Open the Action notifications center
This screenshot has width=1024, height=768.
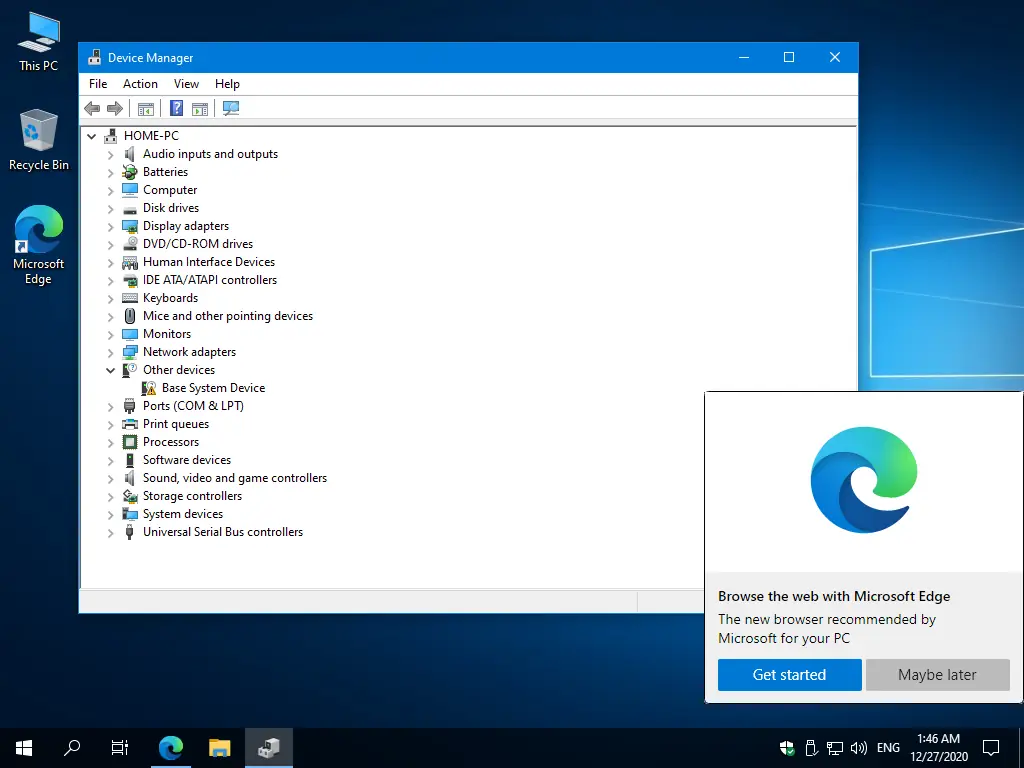pos(991,747)
